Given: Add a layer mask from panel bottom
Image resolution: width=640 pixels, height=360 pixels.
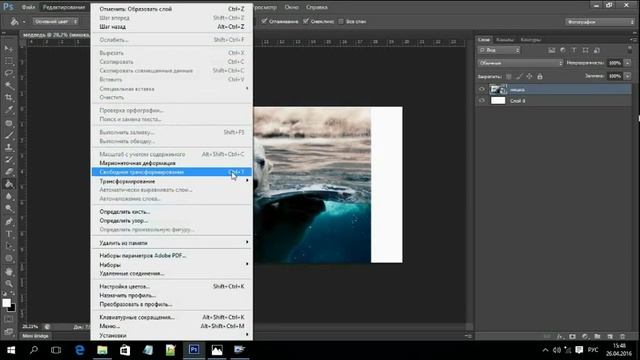Looking at the screenshot, I should click(572, 336).
